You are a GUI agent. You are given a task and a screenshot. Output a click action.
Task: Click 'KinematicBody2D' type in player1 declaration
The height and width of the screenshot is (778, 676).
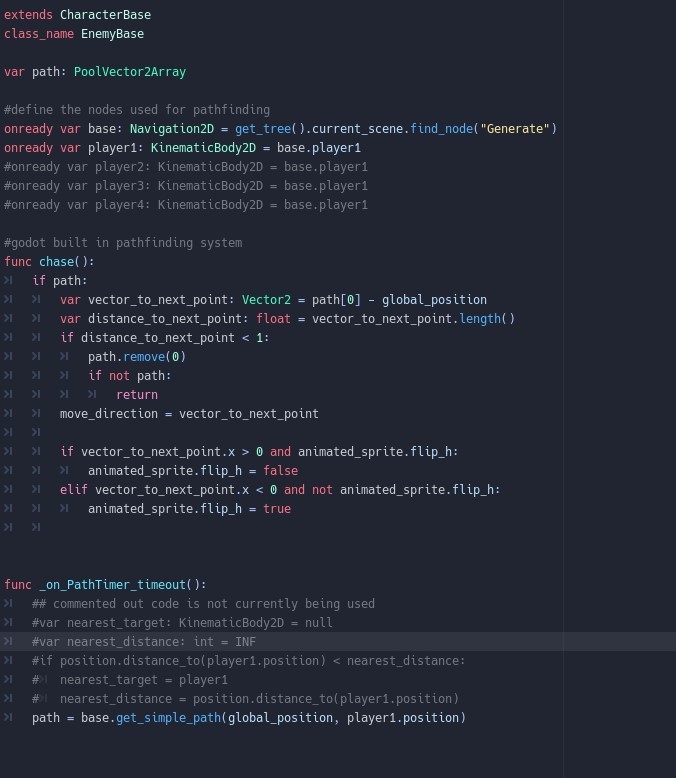click(x=203, y=148)
